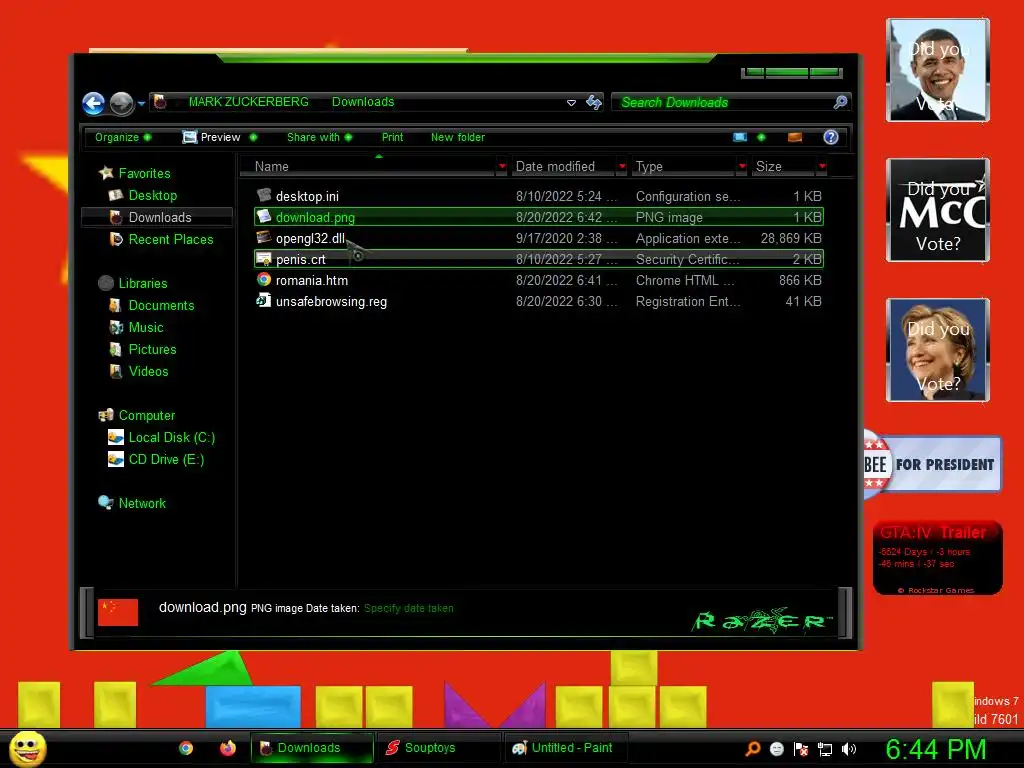Click Print in the toolbar
The image size is (1024, 768).
coord(392,137)
